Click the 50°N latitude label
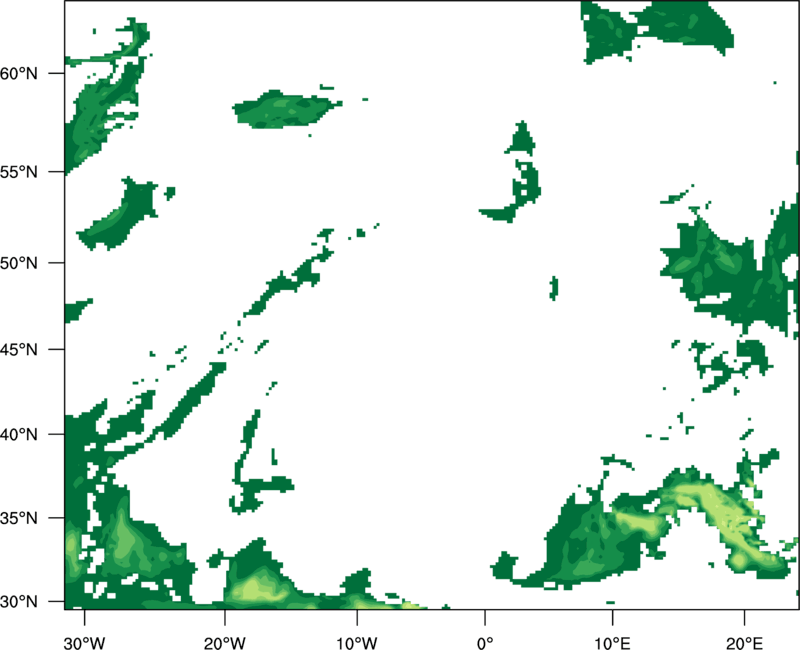The width and height of the screenshot is (800, 650). [18, 263]
